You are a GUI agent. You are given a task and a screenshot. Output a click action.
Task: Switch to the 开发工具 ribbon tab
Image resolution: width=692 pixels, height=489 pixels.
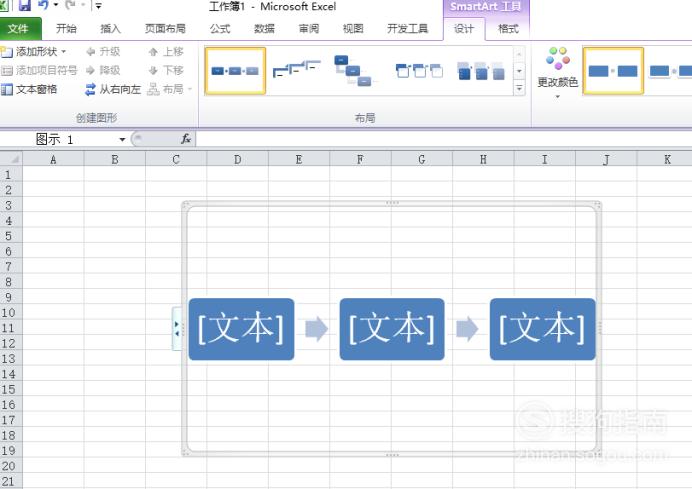click(407, 29)
